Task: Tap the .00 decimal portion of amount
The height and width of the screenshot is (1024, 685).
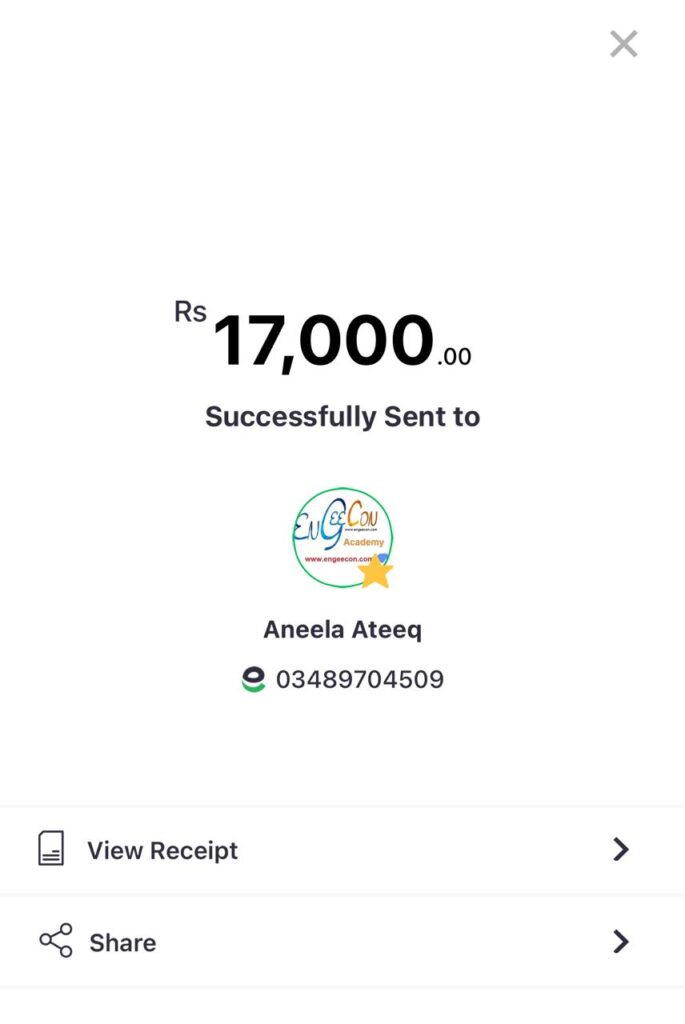Action: tap(454, 357)
